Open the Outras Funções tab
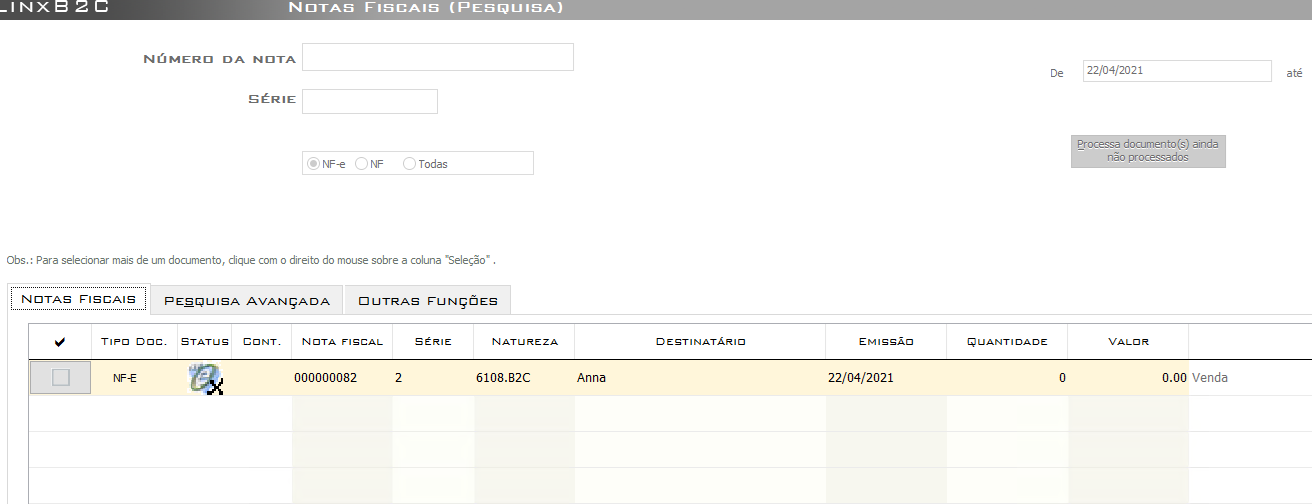Viewport: 1312px width, 504px height. pos(427,300)
